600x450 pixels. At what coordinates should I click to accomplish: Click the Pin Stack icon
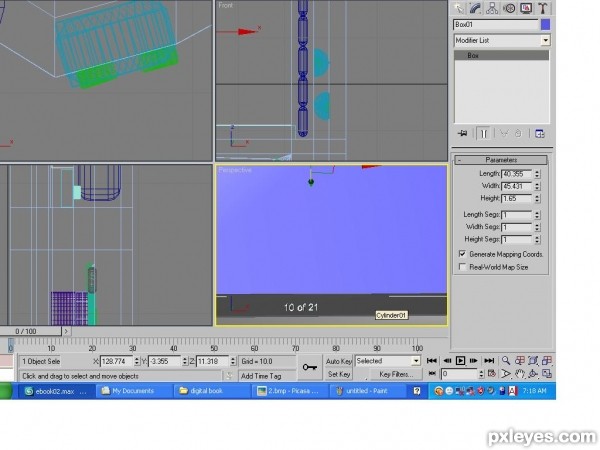click(463, 134)
